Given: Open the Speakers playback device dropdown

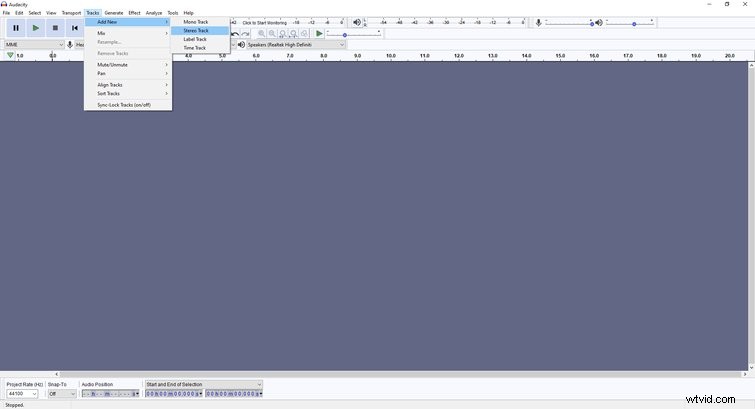Looking at the screenshot, I should click(x=296, y=44).
